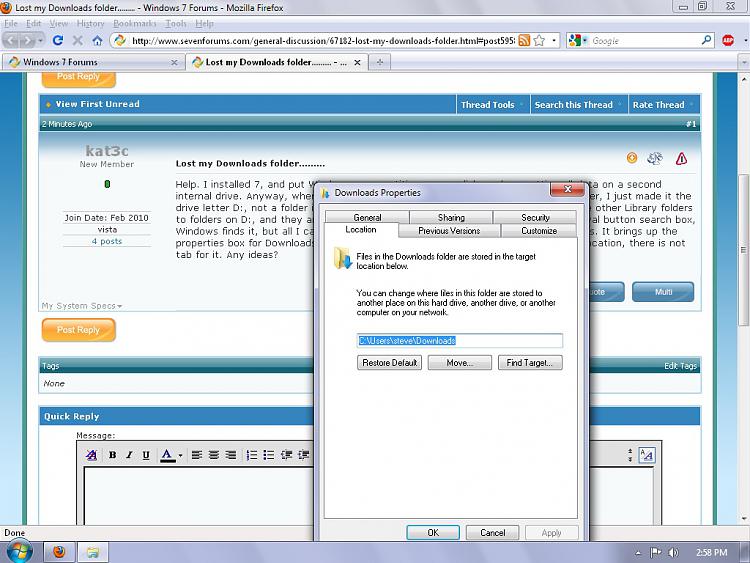Image resolution: width=750 pixels, height=563 pixels.
Task: Open Action Center flag in tray
Action: click(x=655, y=553)
